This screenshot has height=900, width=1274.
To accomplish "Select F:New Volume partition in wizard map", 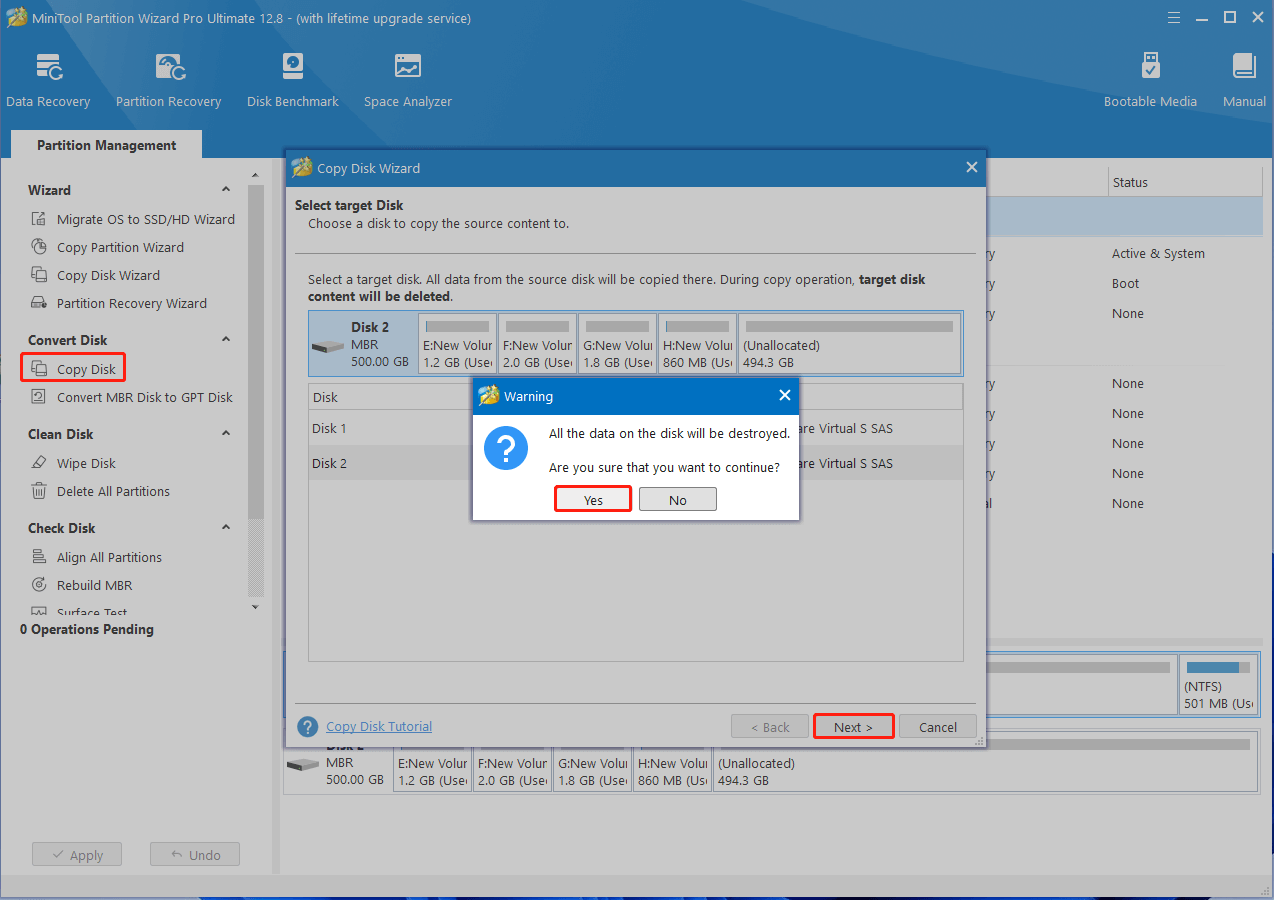I will pos(537,343).
